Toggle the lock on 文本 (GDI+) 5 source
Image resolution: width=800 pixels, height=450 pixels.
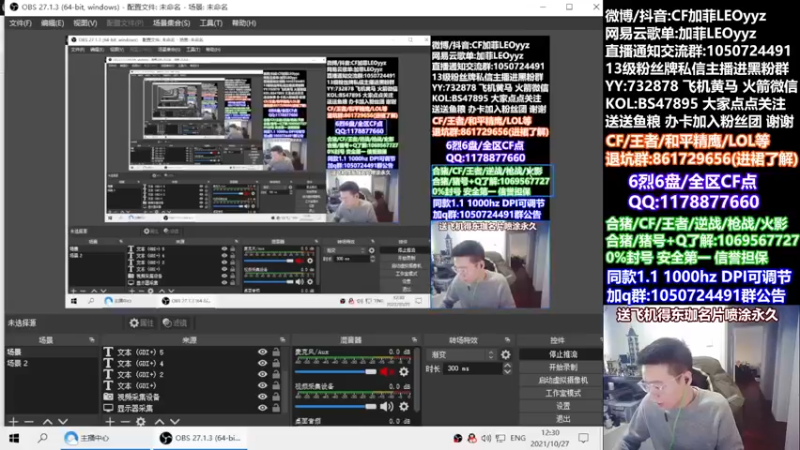pyautogui.click(x=276, y=352)
